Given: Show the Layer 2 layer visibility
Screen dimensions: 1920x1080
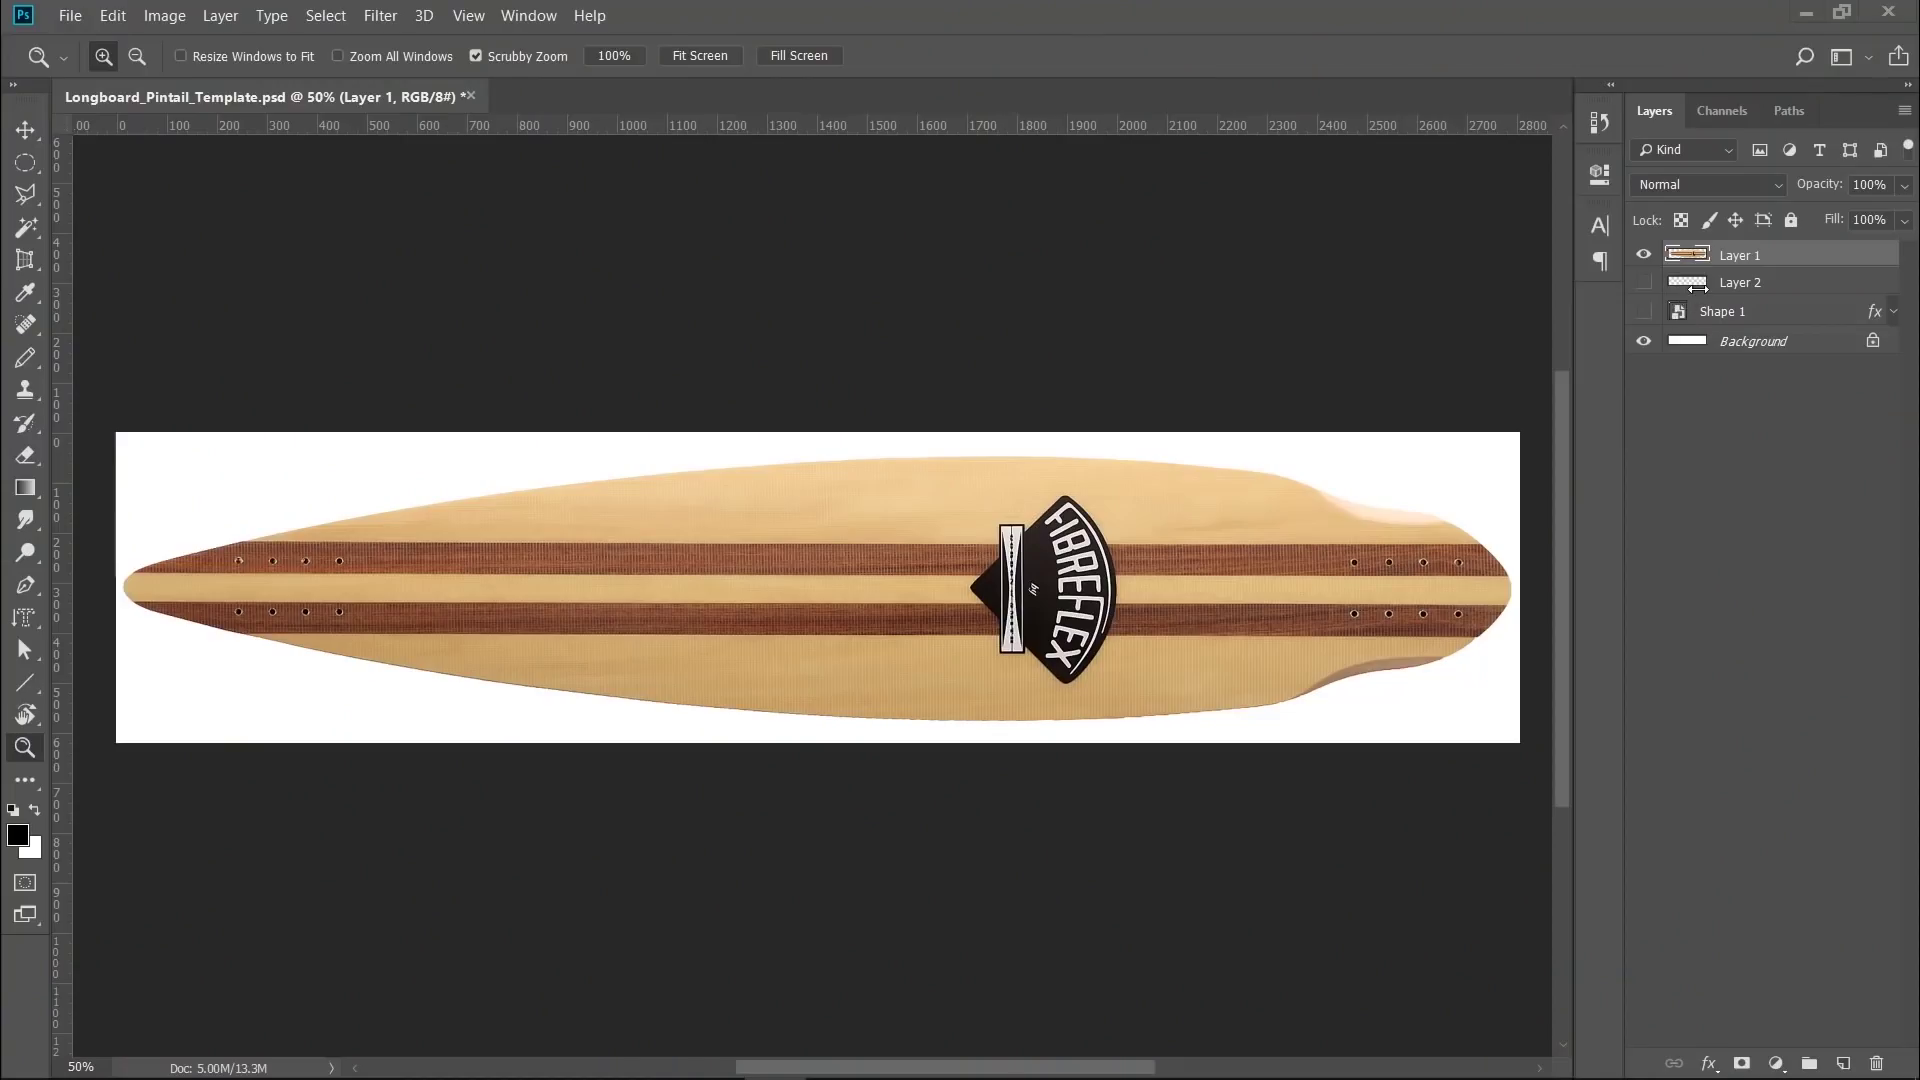Looking at the screenshot, I should pyautogui.click(x=1643, y=282).
